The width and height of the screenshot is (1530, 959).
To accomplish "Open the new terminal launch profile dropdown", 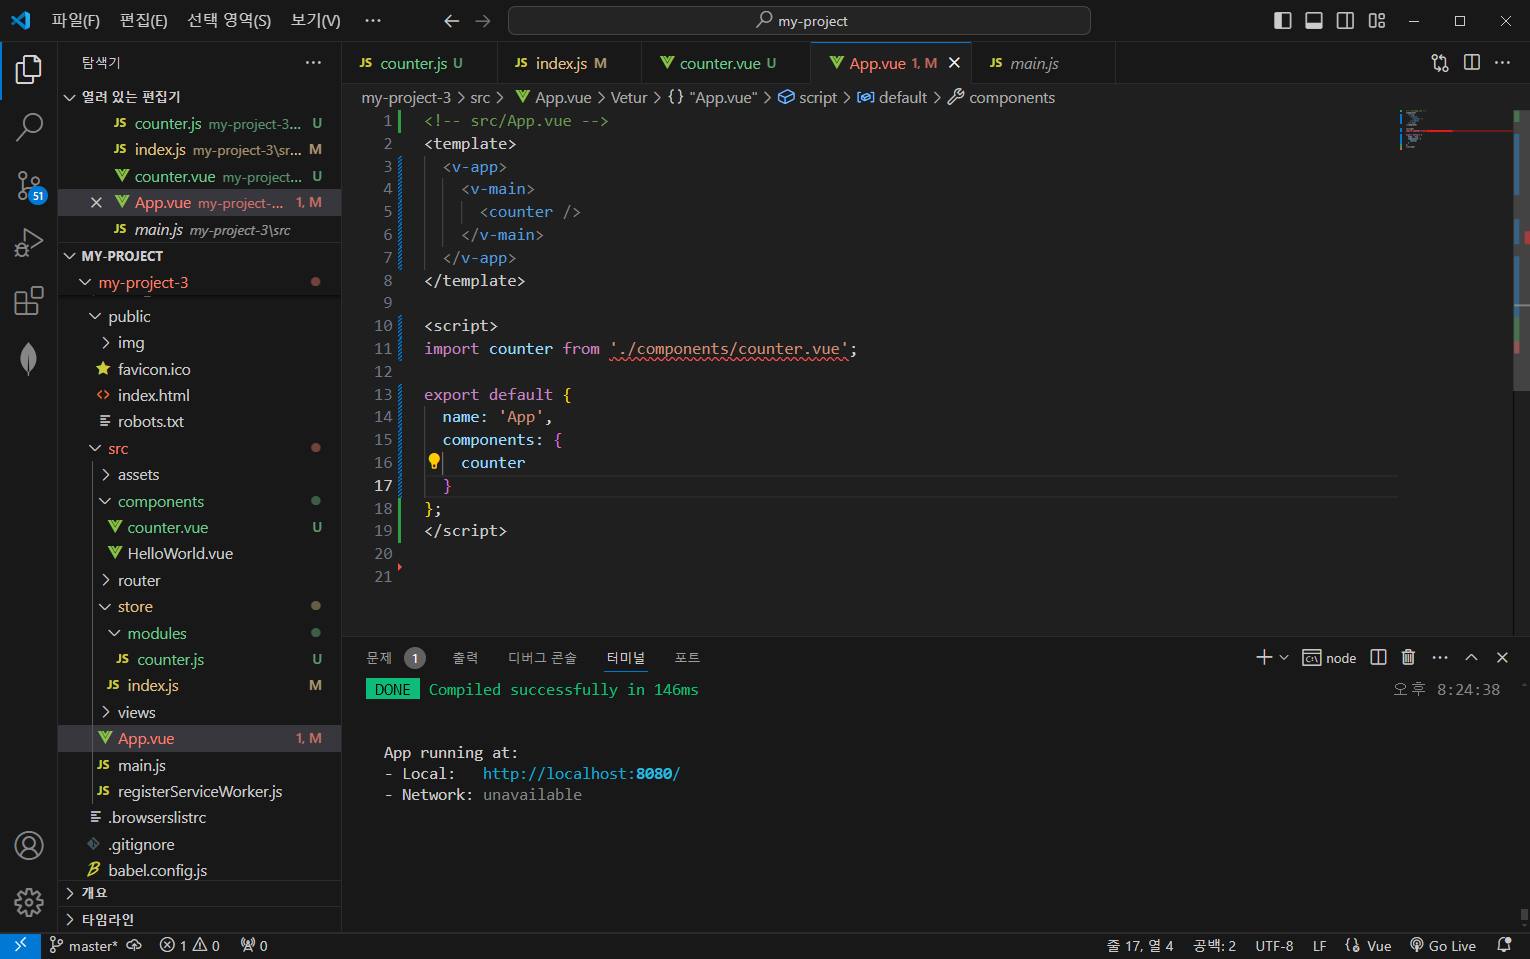I will pyautogui.click(x=1284, y=657).
